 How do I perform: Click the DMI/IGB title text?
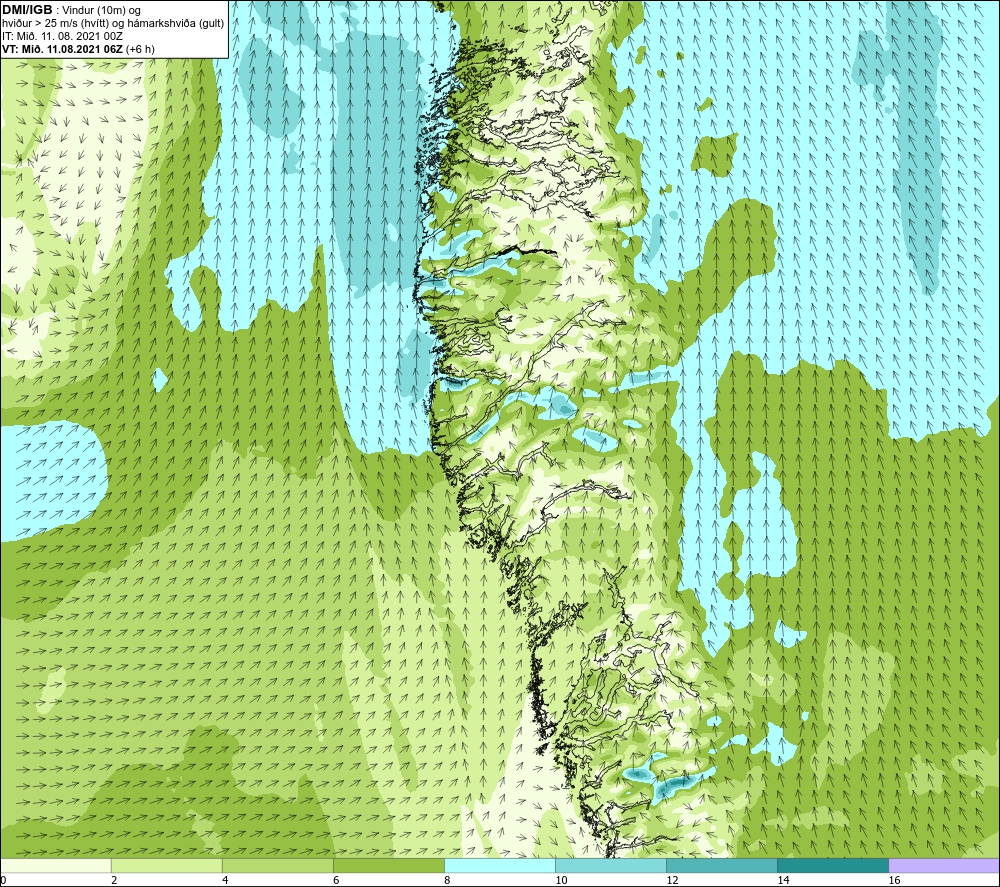27,10
